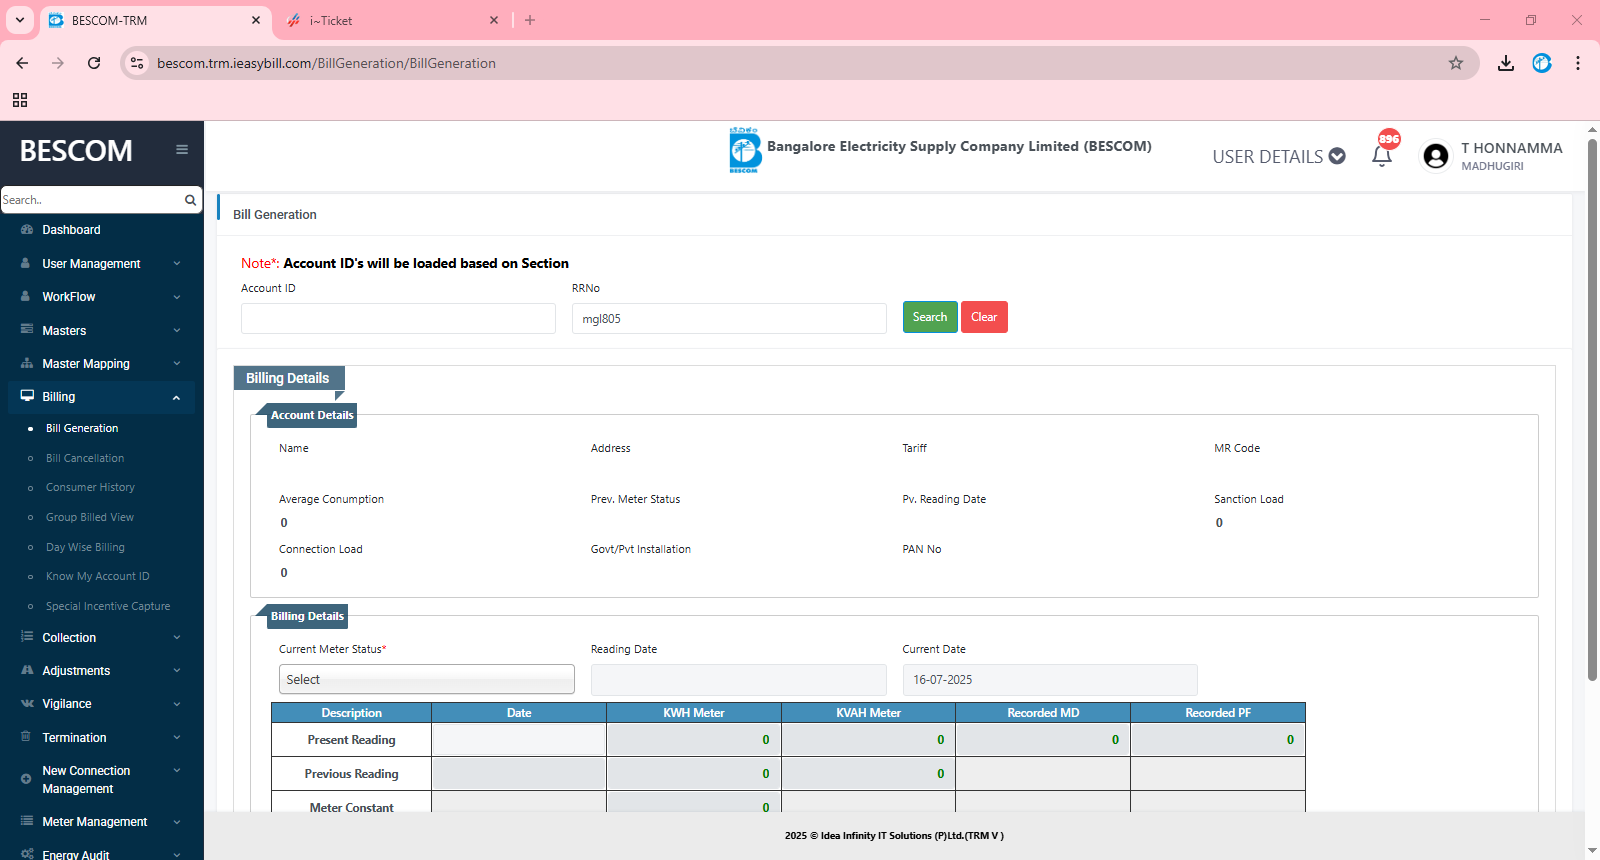Open browser downloads icon

[1506, 63]
